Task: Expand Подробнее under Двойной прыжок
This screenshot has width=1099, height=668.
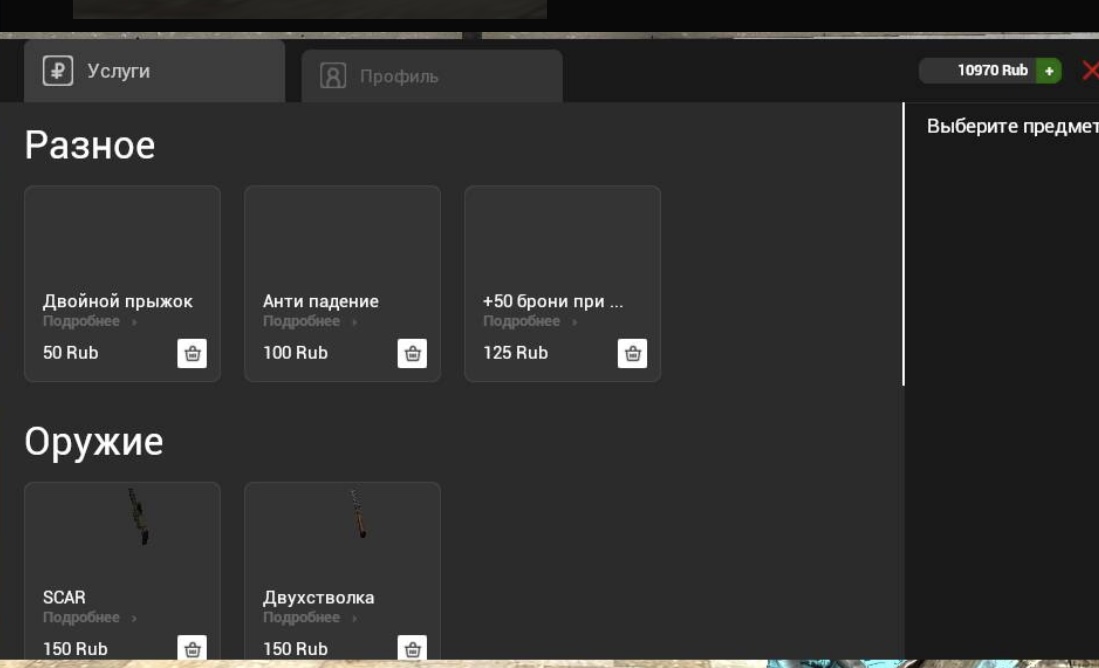Action: coord(89,322)
